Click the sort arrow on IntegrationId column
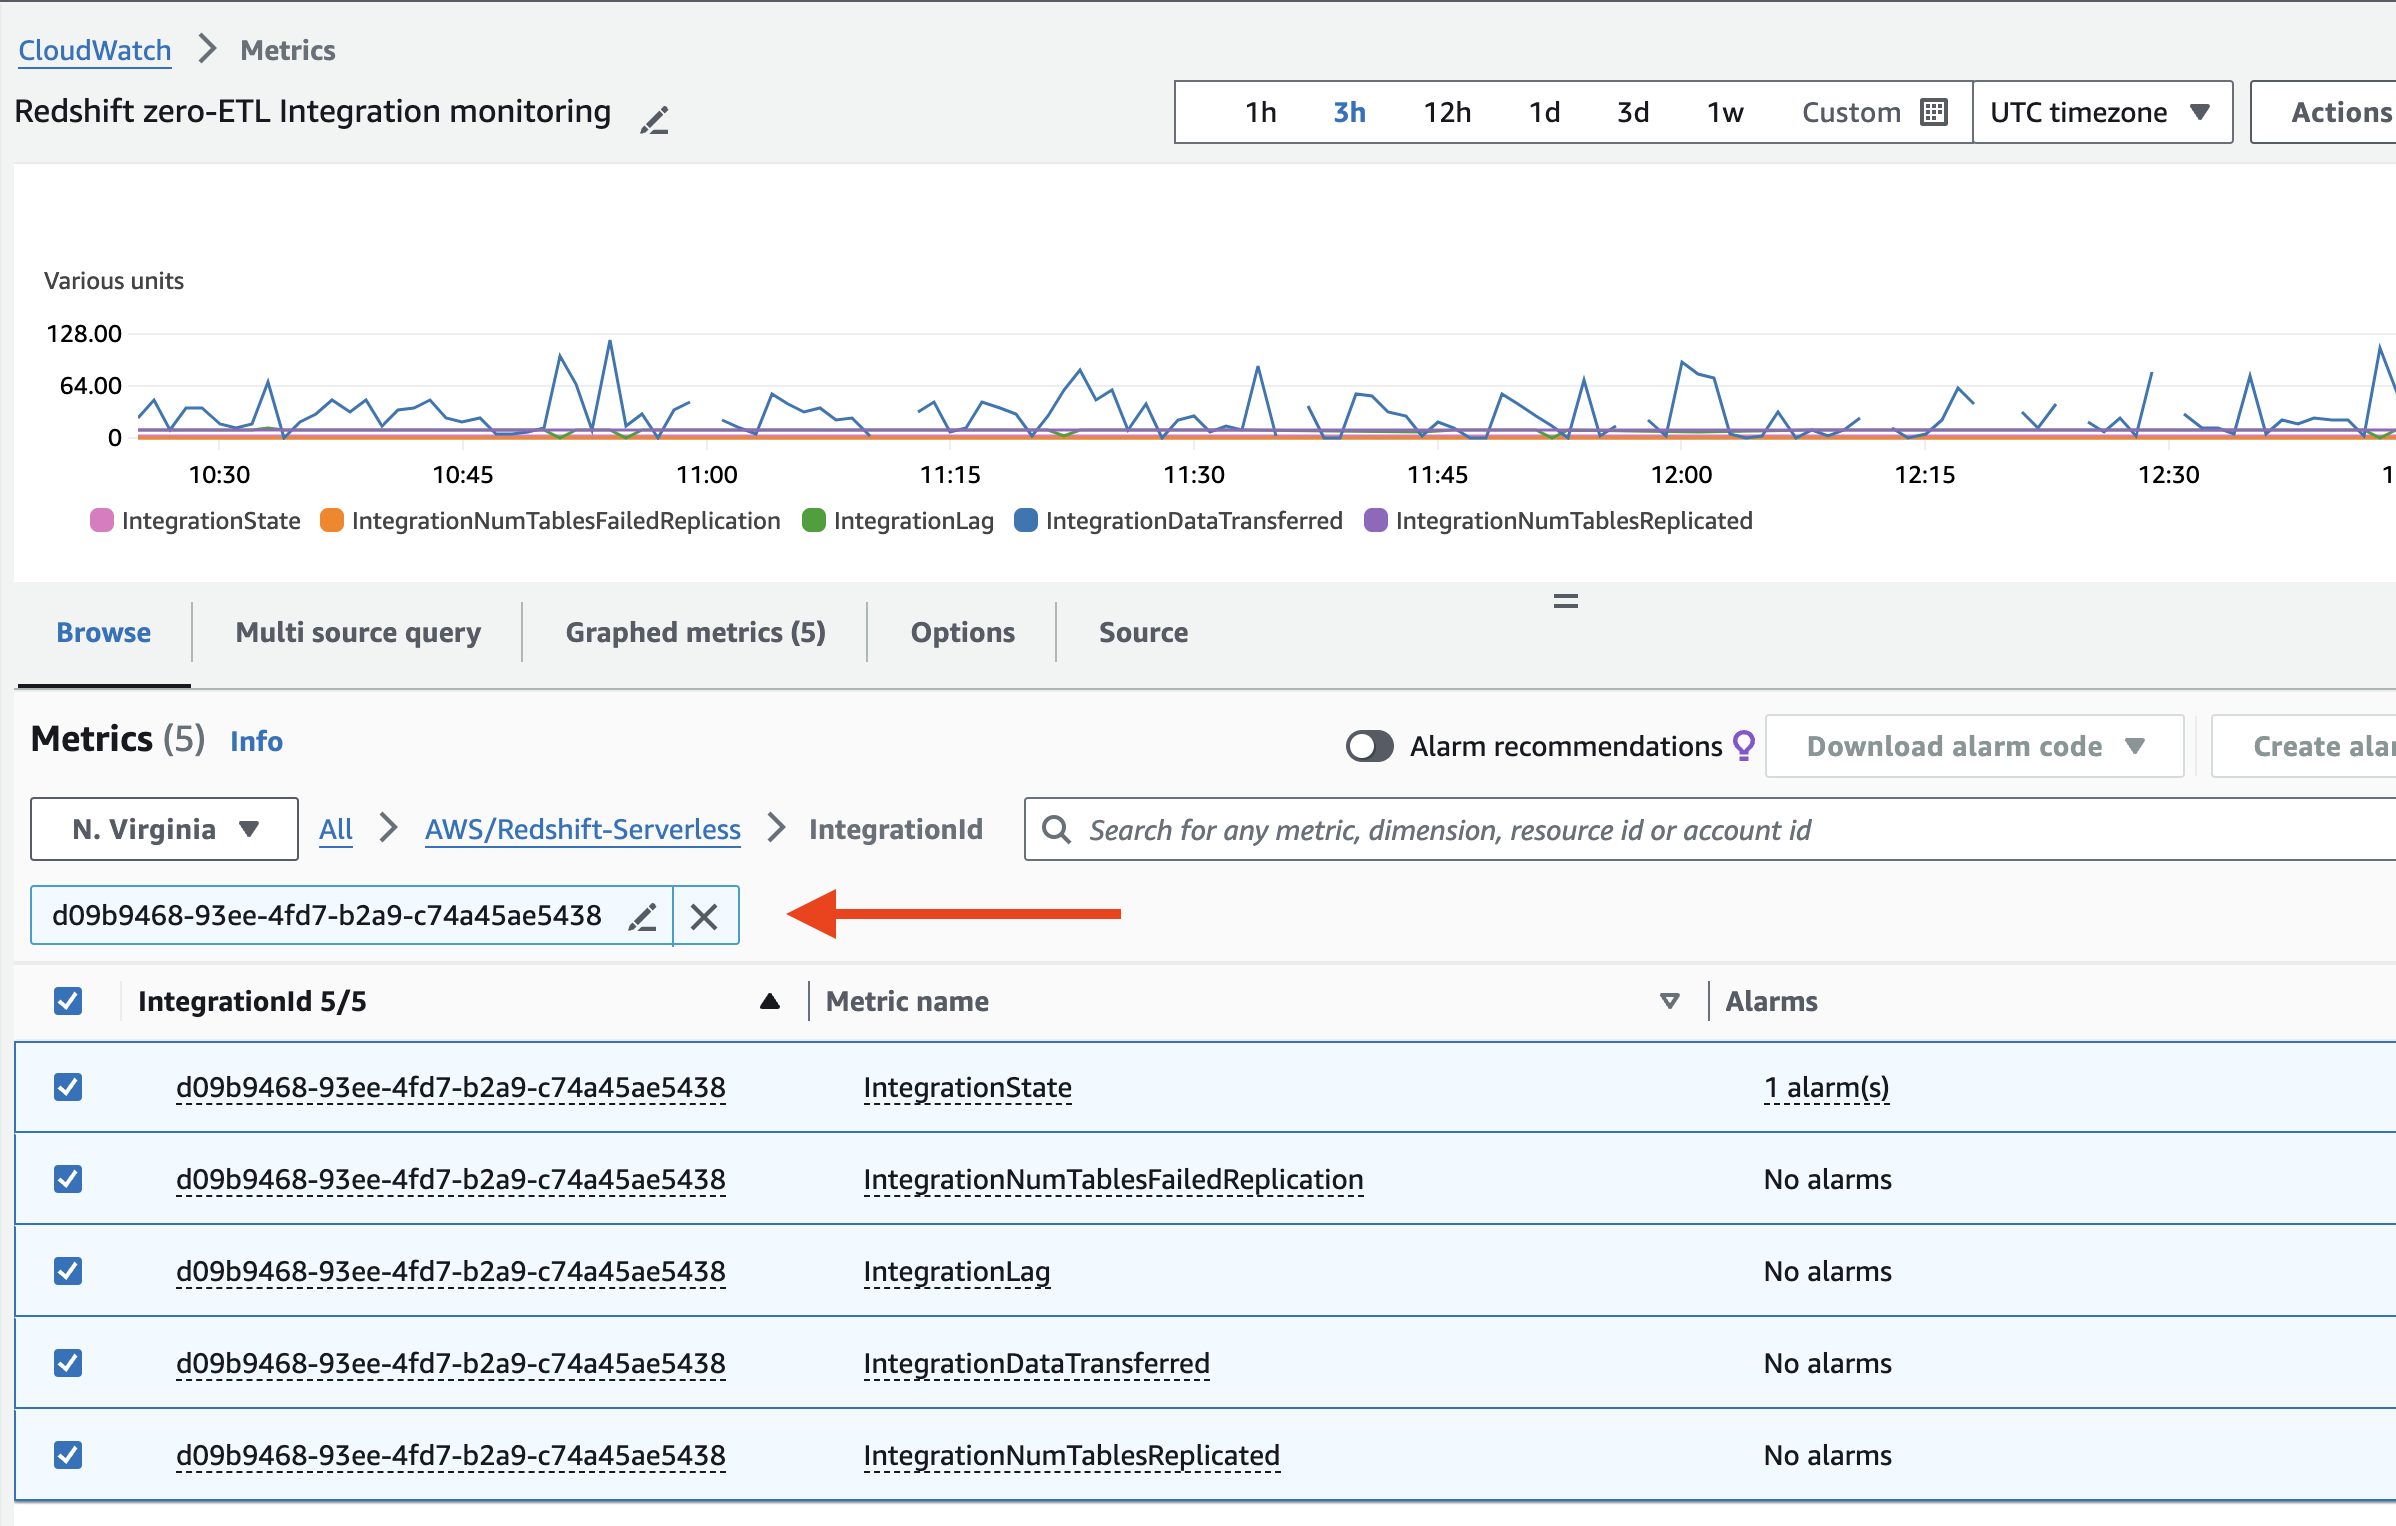Screen dimensions: 2396x1526 tap(770, 1000)
